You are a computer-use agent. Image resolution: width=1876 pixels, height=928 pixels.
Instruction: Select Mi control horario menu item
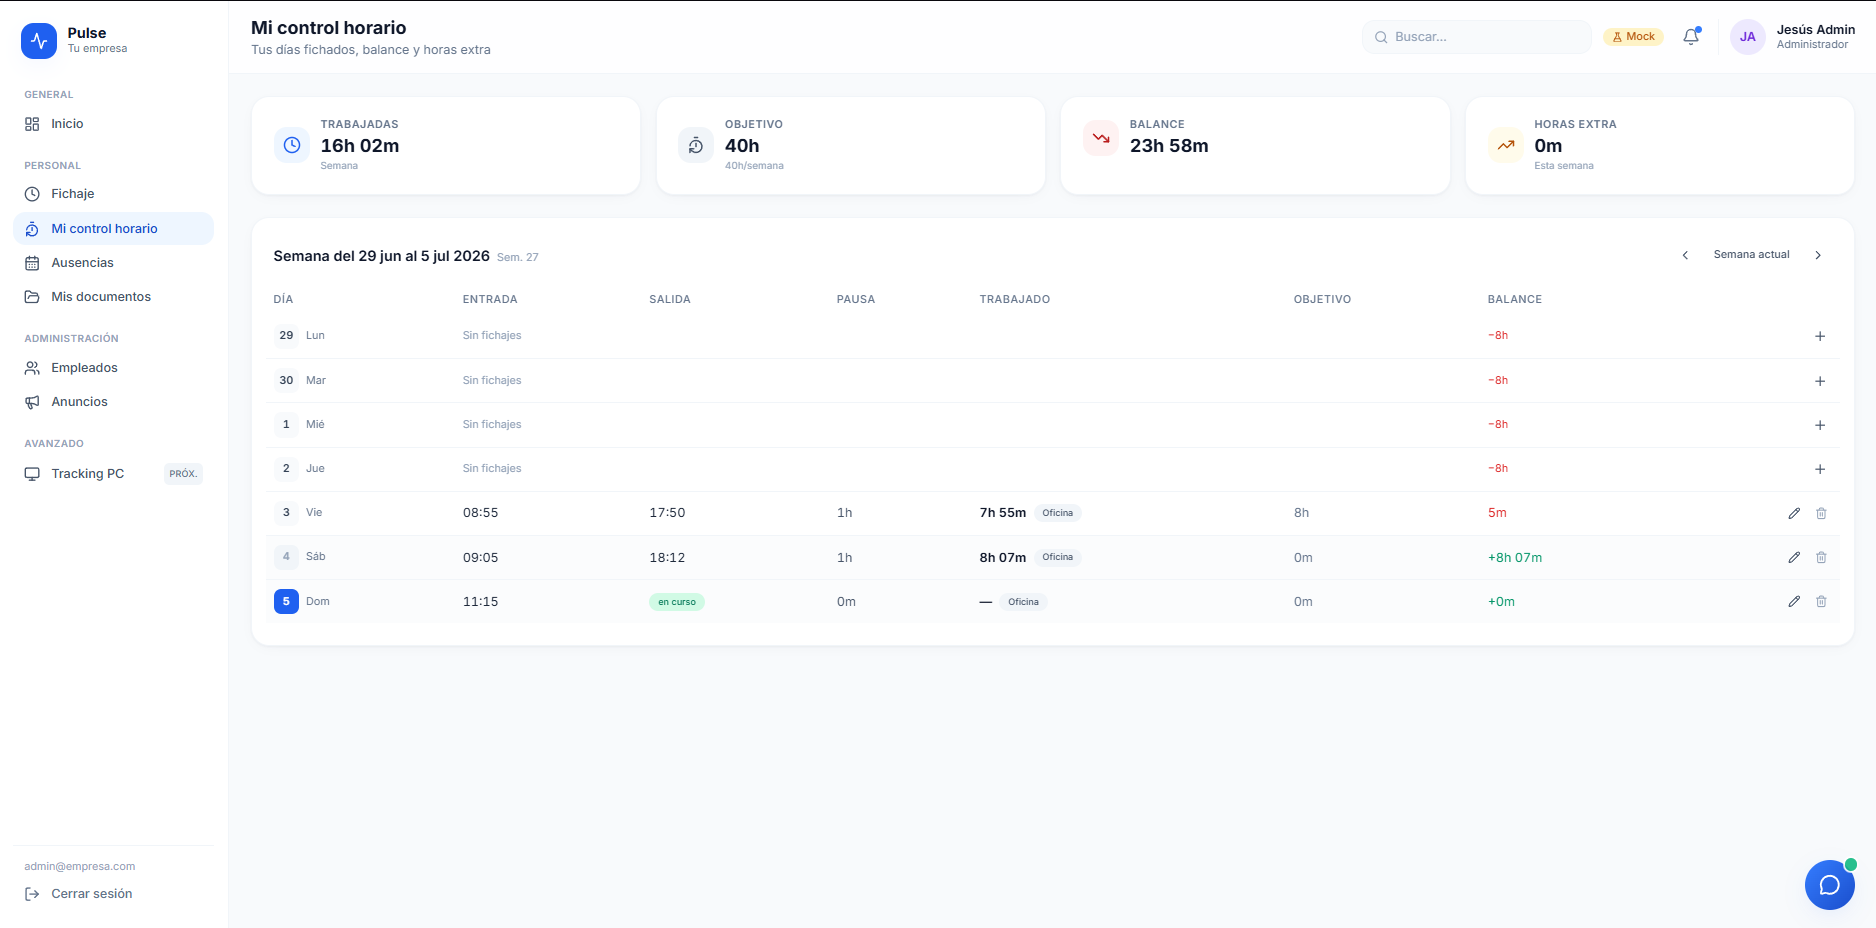tap(113, 229)
